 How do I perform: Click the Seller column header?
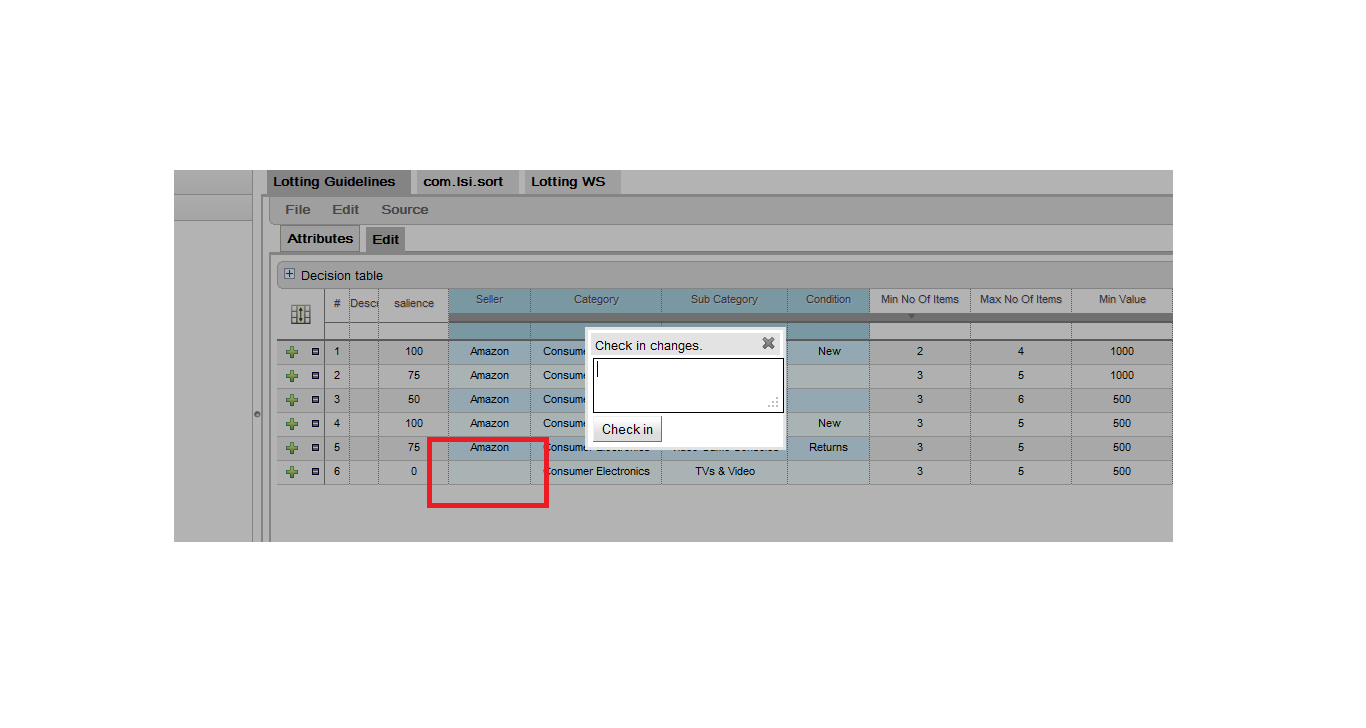pyautogui.click(x=489, y=300)
